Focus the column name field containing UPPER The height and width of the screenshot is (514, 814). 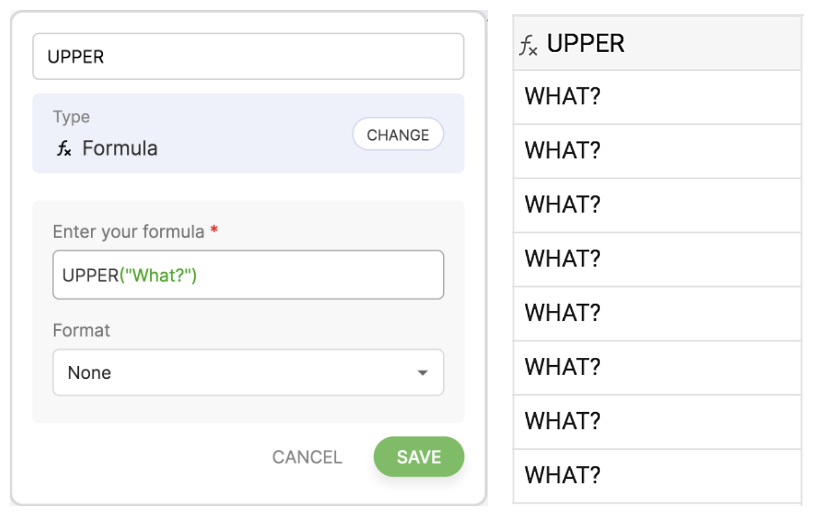(x=247, y=57)
